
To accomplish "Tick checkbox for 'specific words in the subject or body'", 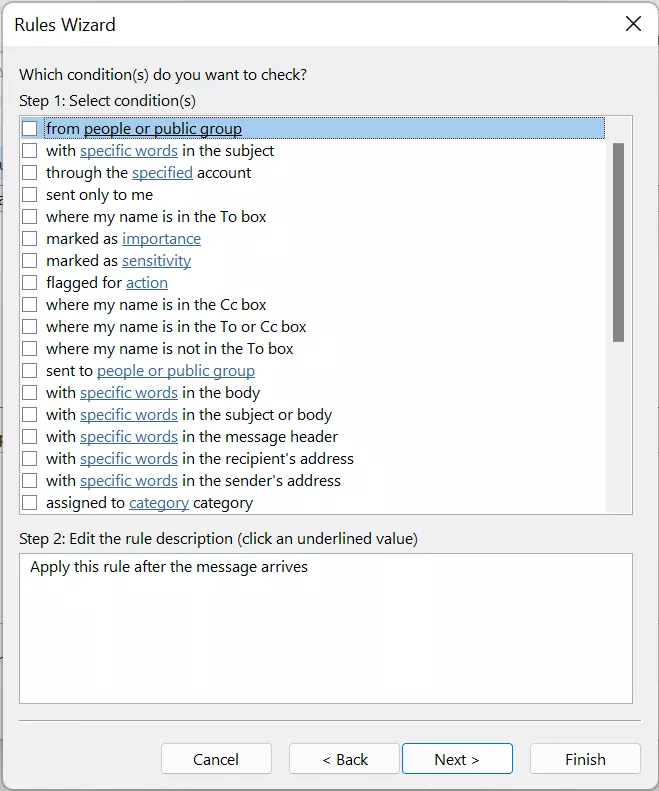I will tap(30, 415).
